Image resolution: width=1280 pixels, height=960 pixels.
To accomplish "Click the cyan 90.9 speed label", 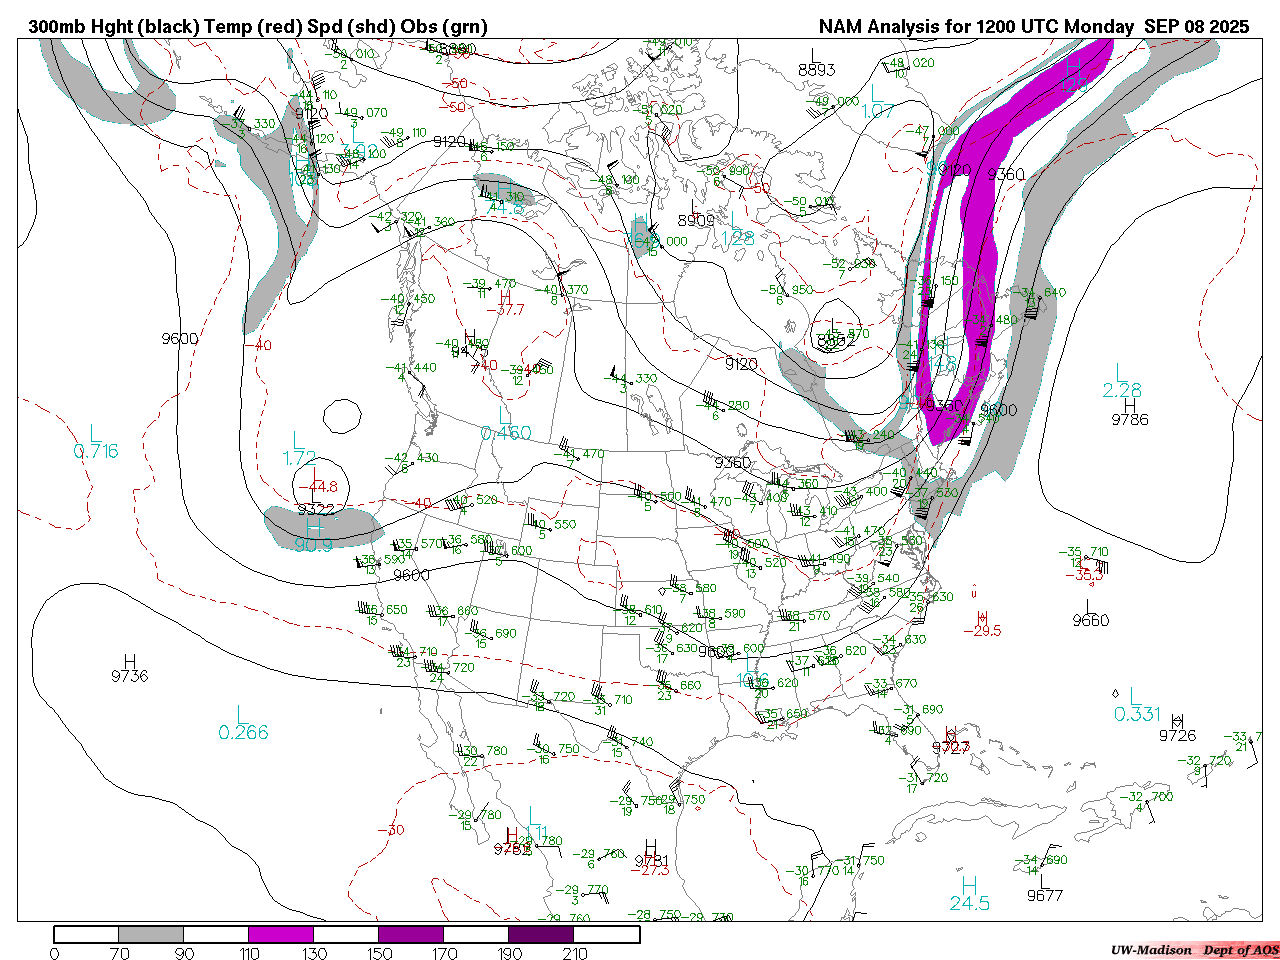I will pos(313,545).
